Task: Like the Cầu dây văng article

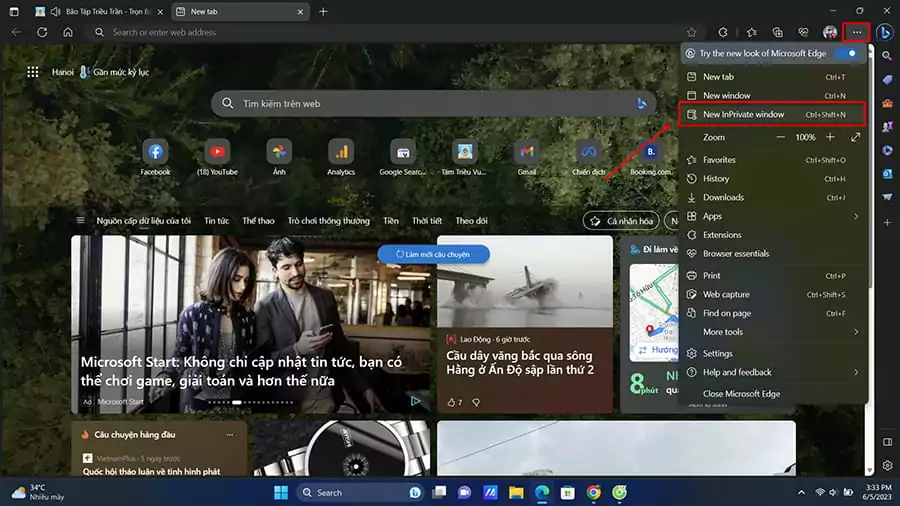Action: 451,402
